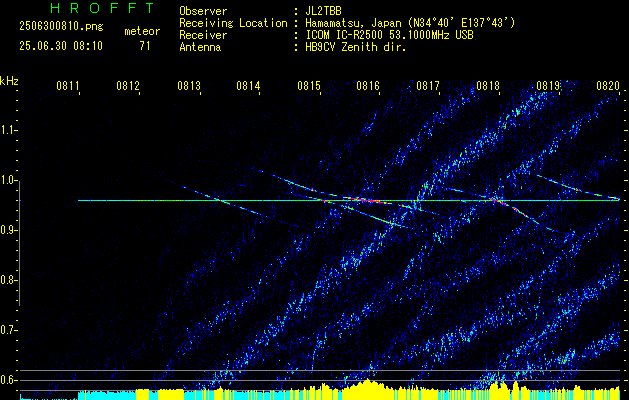Click the 0820 time marker
The width and height of the screenshot is (629, 400).
608,86
